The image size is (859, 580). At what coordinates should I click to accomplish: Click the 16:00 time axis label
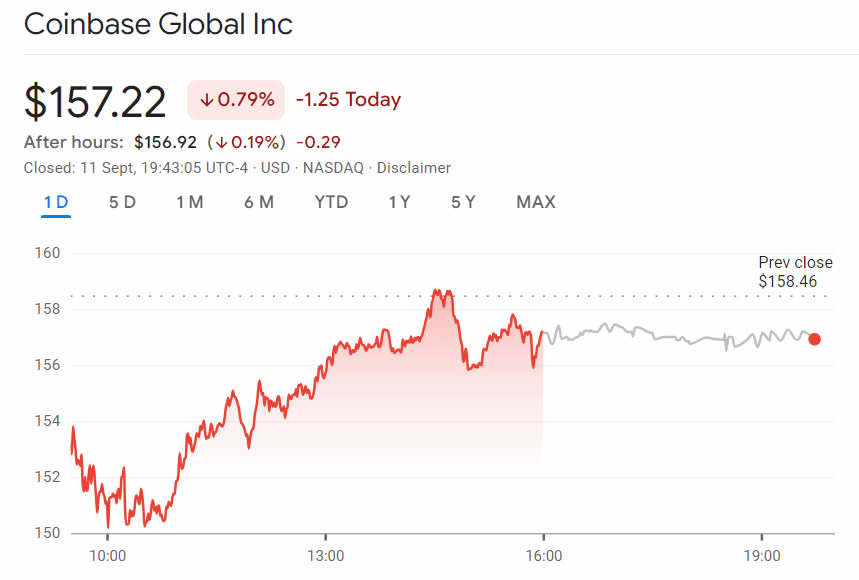(x=543, y=554)
